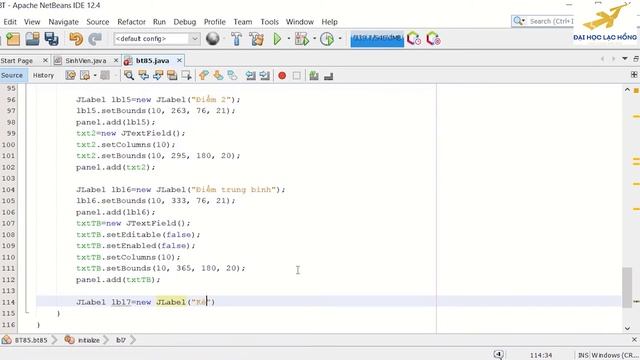Viewport: 640px width, 360px height.
Task: Expand Profile Project dropdown arrow
Action: tap(340, 39)
